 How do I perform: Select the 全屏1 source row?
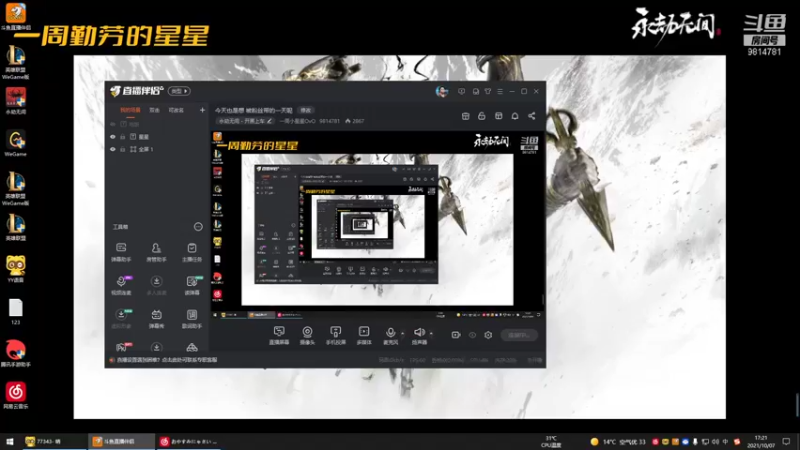tap(156, 149)
